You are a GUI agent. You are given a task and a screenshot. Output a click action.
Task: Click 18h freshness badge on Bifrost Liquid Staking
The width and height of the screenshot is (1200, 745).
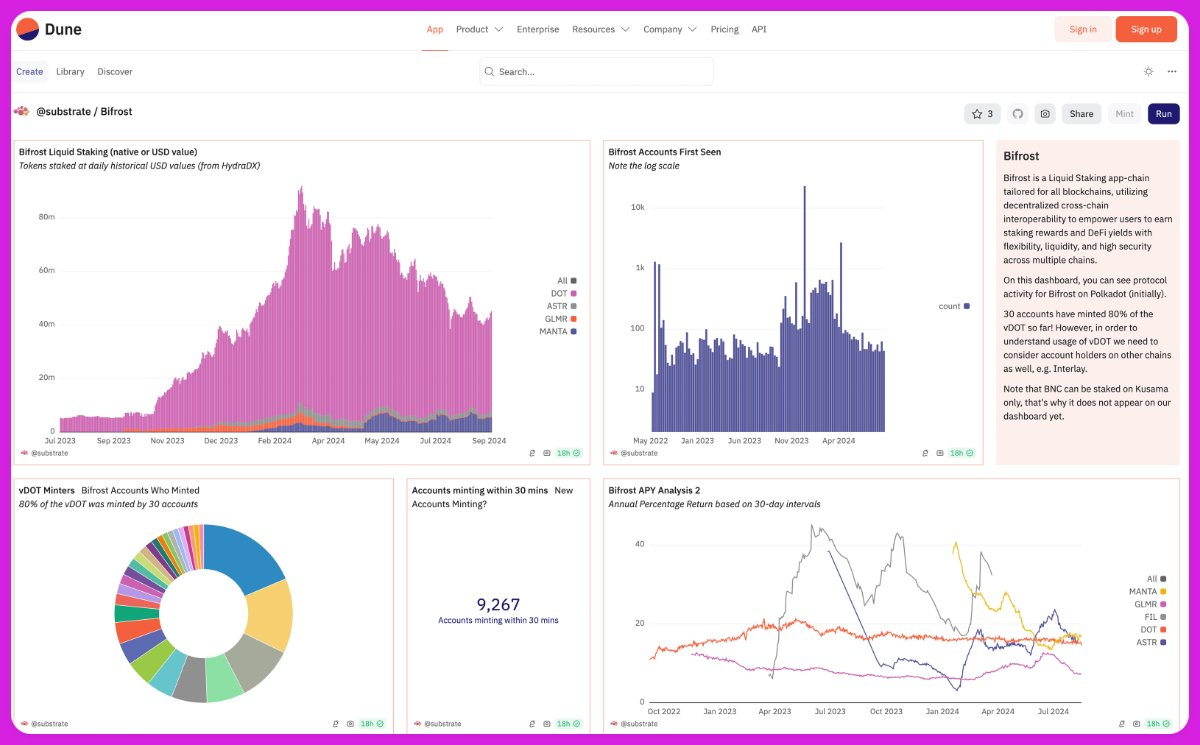[569, 453]
